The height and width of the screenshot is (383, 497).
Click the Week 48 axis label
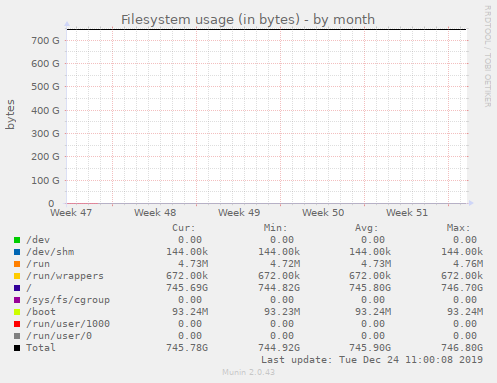[155, 213]
